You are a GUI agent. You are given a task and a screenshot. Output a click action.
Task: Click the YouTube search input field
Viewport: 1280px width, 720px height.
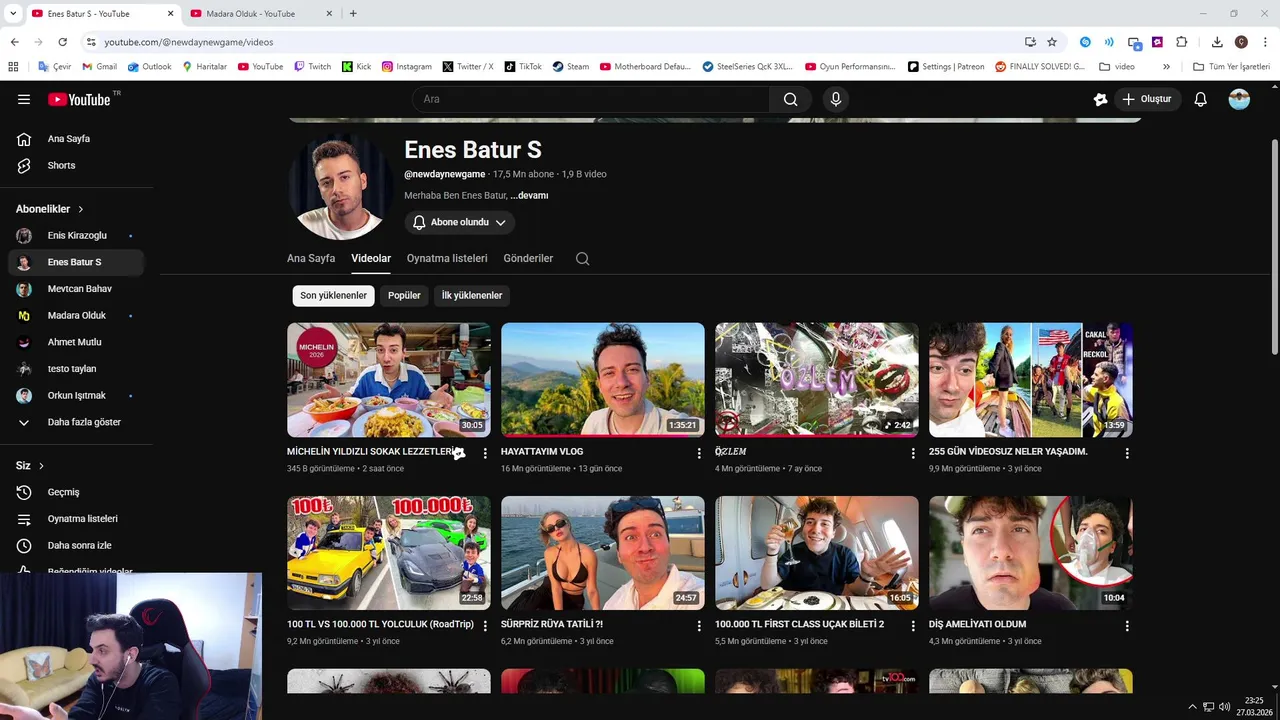pyautogui.click(x=591, y=99)
